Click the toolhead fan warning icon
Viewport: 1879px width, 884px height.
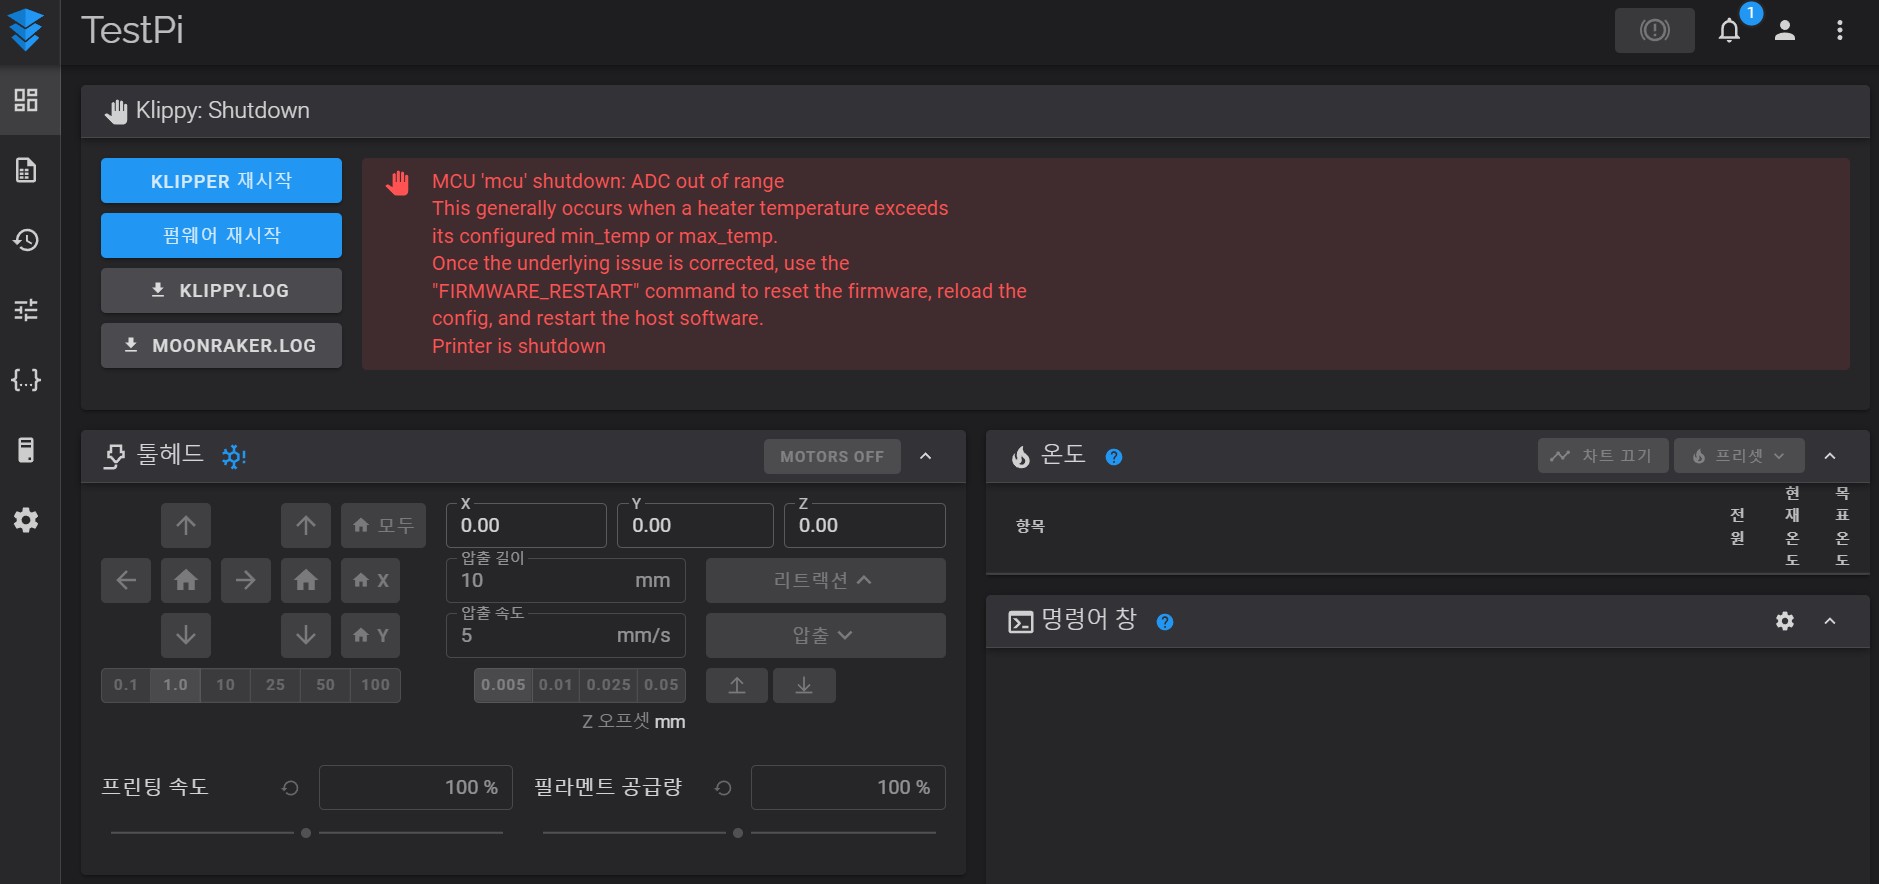(x=234, y=457)
